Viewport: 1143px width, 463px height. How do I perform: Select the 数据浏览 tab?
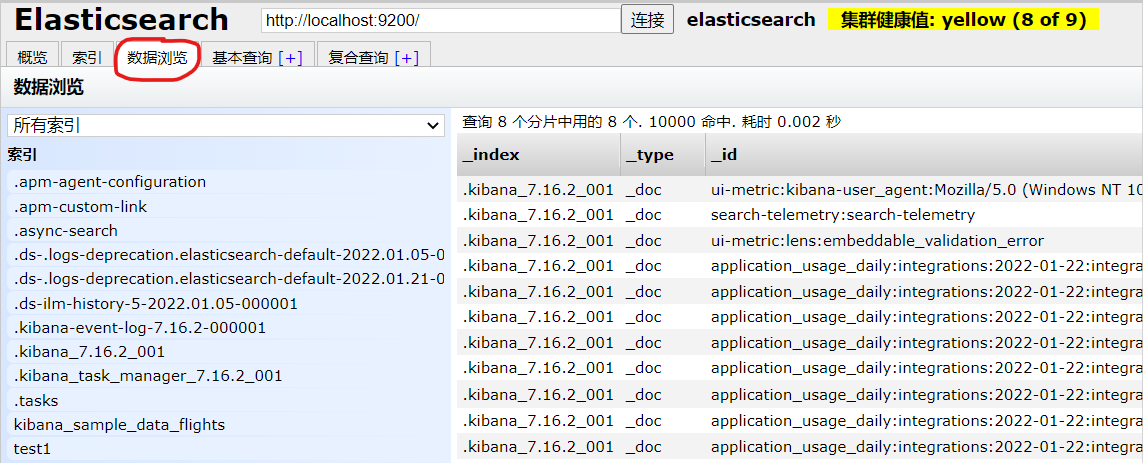pyautogui.click(x=157, y=58)
